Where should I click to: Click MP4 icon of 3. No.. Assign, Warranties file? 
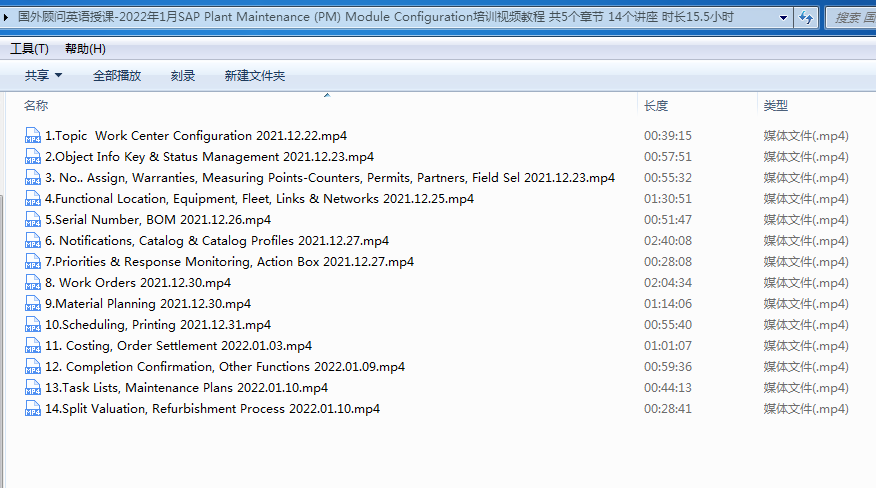[33, 178]
